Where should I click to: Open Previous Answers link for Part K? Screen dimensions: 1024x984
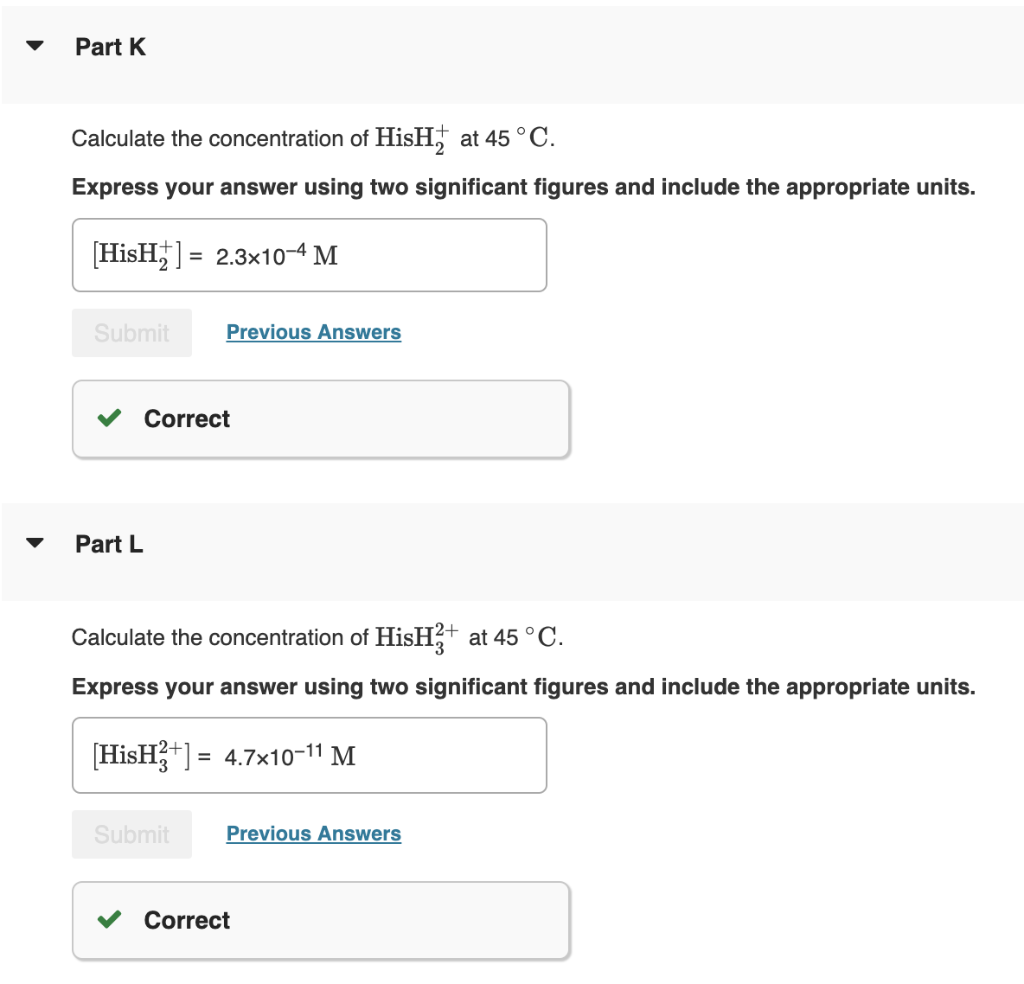(x=313, y=332)
